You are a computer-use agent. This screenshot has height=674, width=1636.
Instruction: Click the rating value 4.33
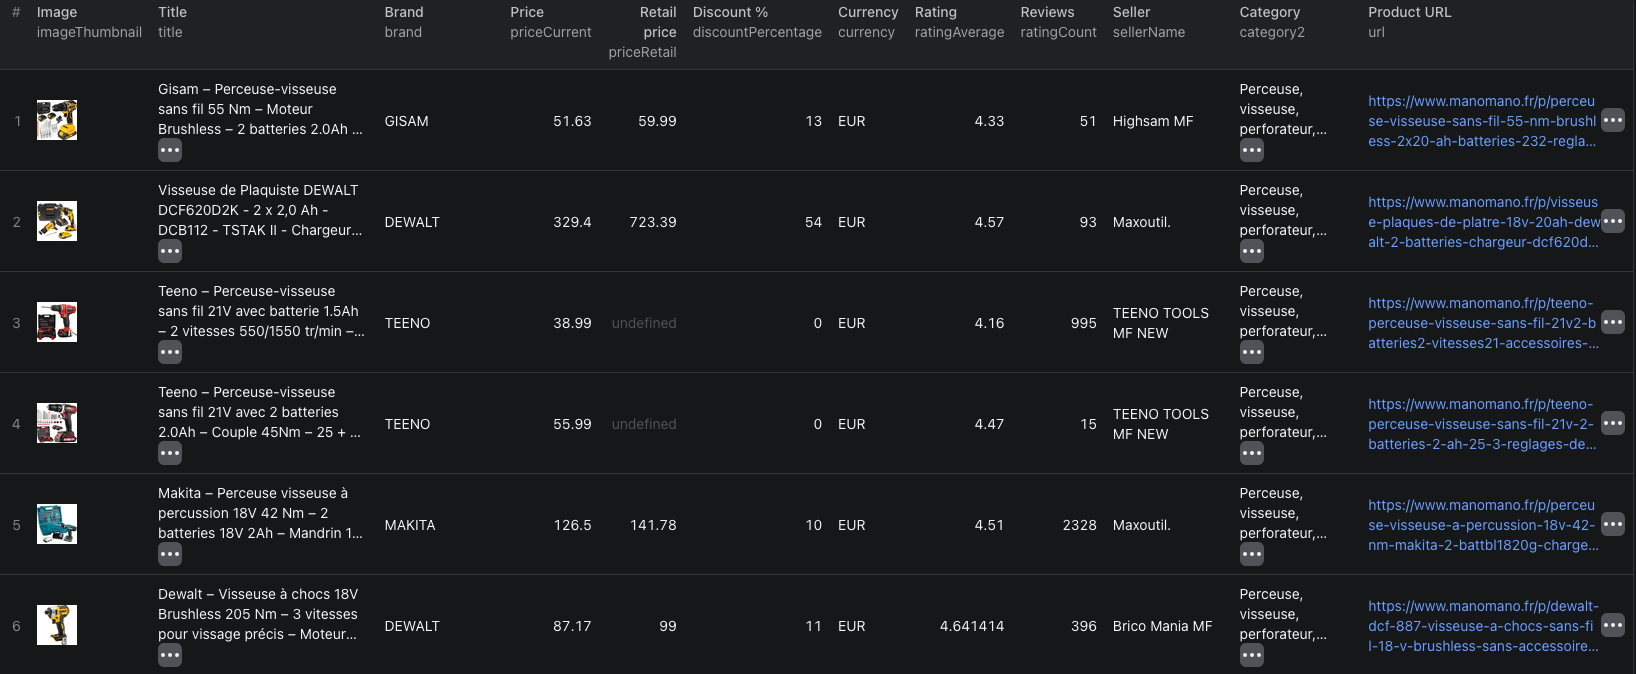pyautogui.click(x=989, y=121)
